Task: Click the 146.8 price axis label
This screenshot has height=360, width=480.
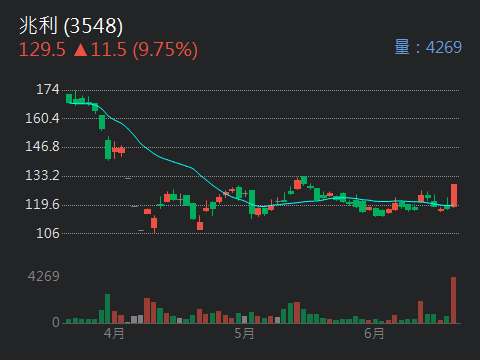Action: click(42, 146)
